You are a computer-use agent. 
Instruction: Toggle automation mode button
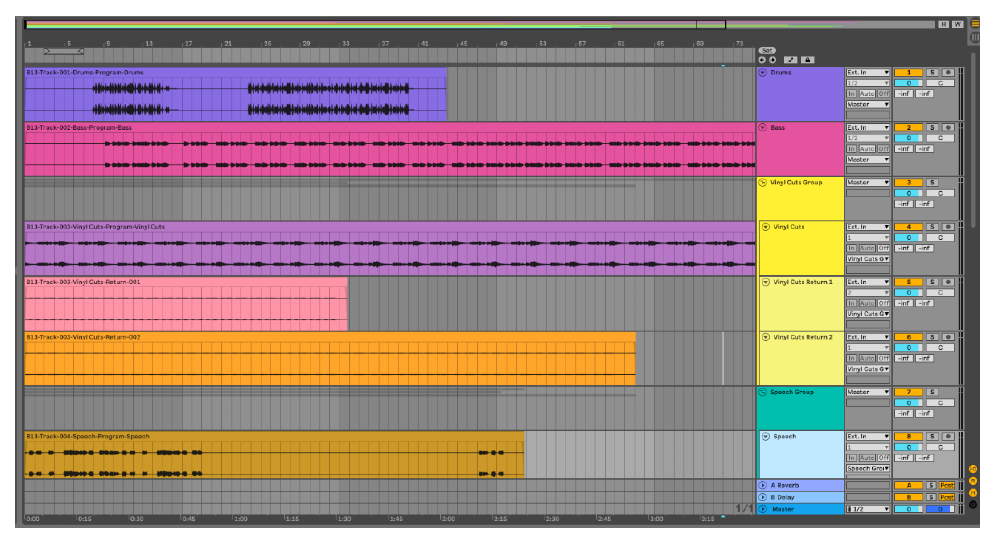(x=791, y=60)
